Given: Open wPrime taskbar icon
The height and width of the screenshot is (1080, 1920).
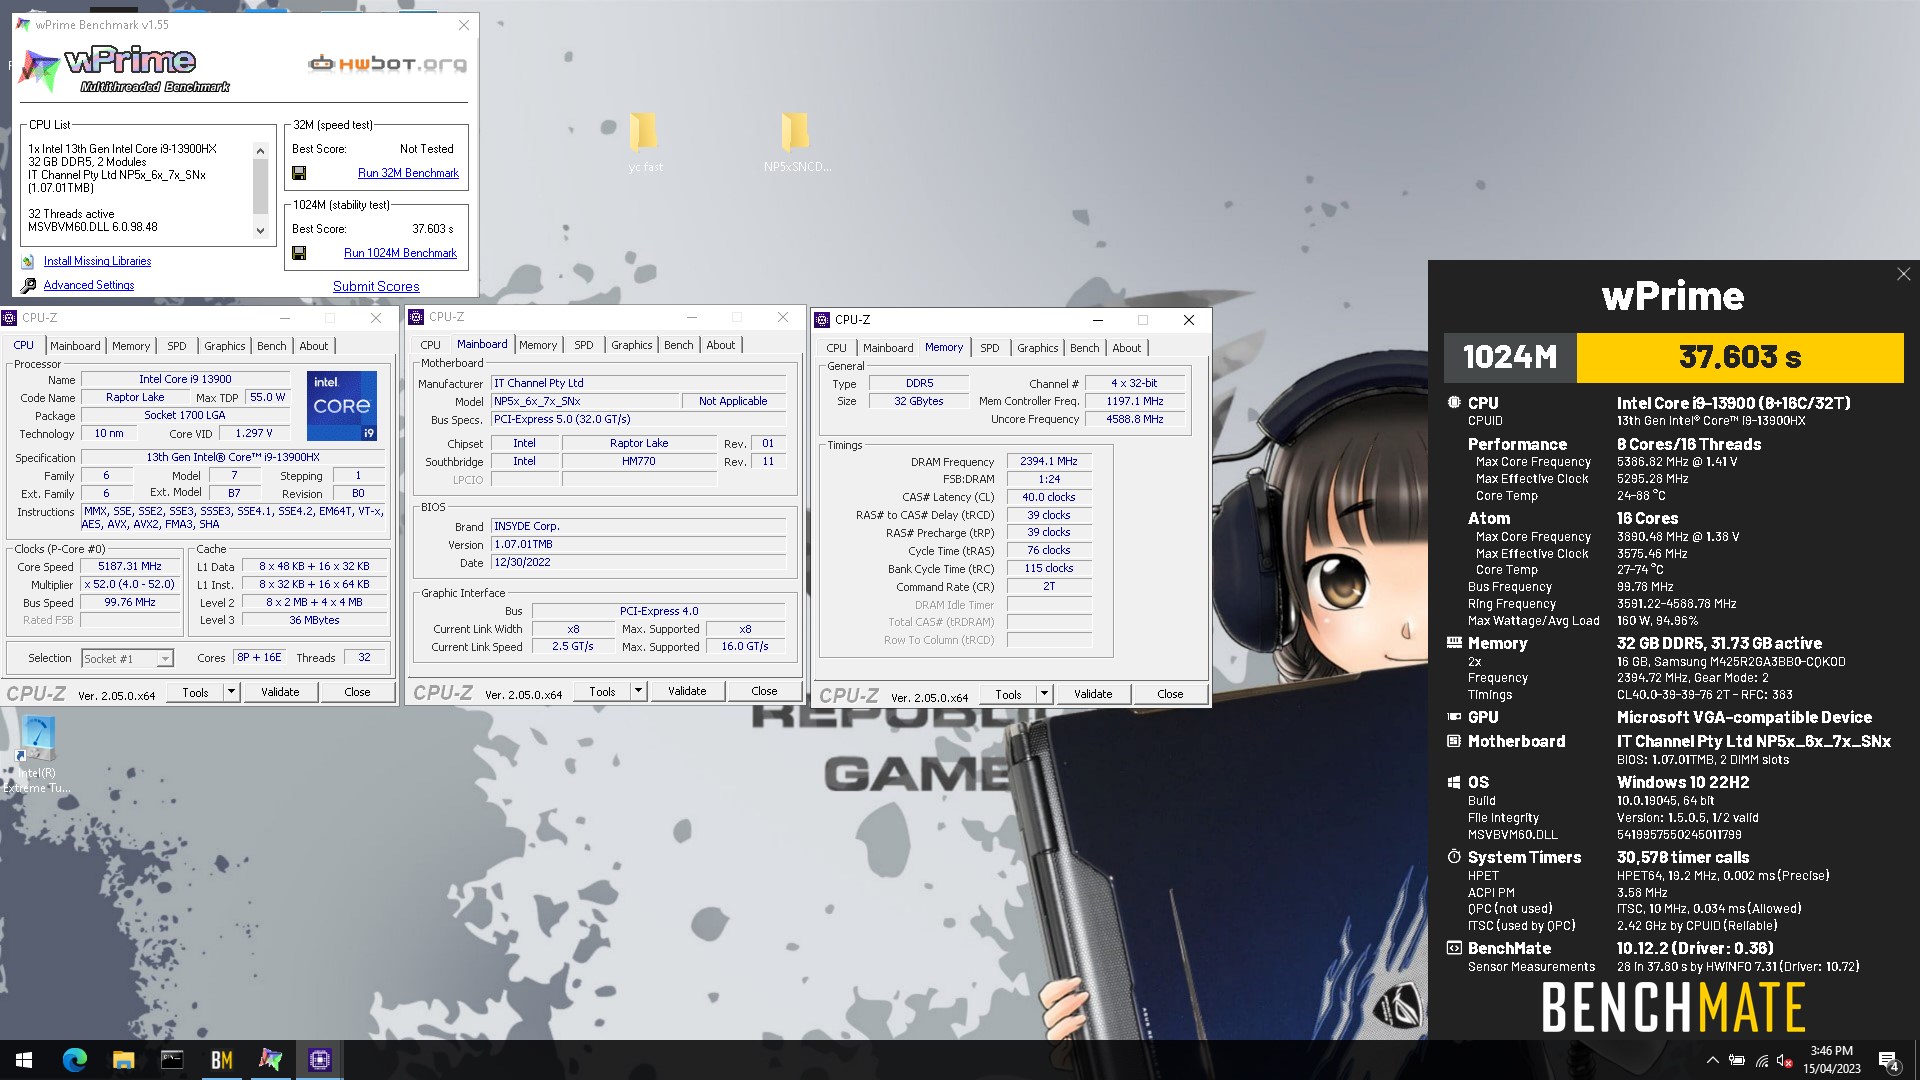Looking at the screenshot, I should click(270, 1060).
